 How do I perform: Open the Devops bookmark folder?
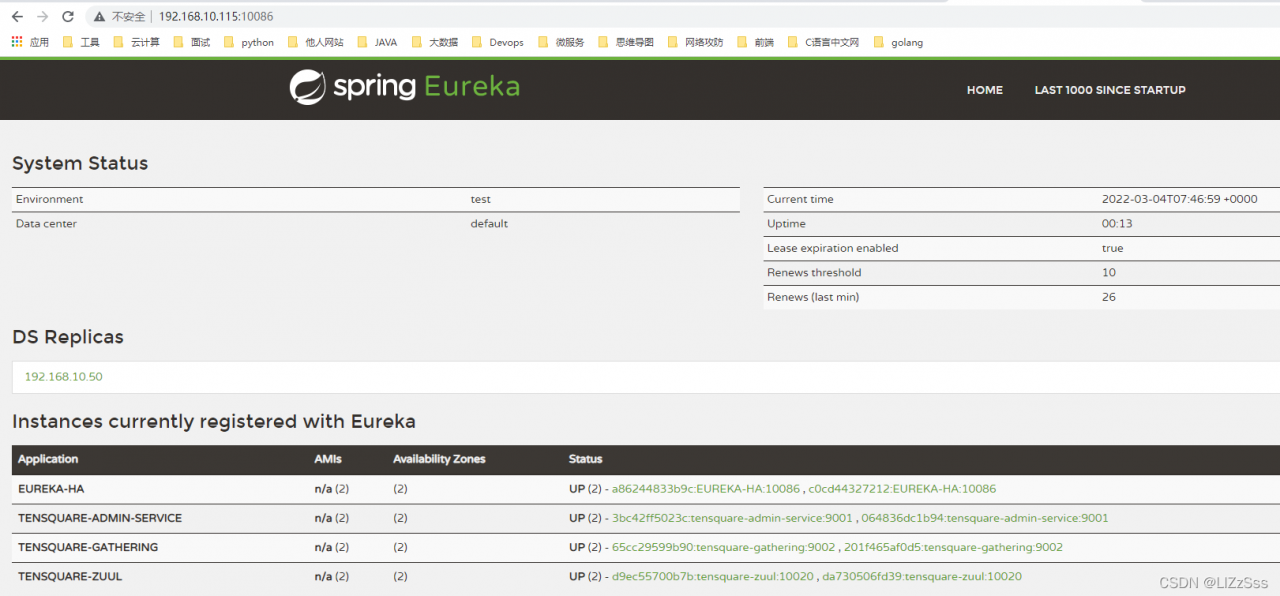(497, 42)
